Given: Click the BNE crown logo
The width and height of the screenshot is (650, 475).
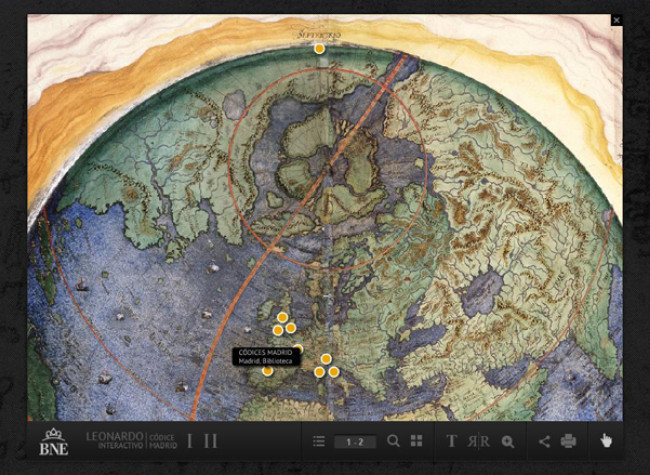Looking at the screenshot, I should (54, 441).
